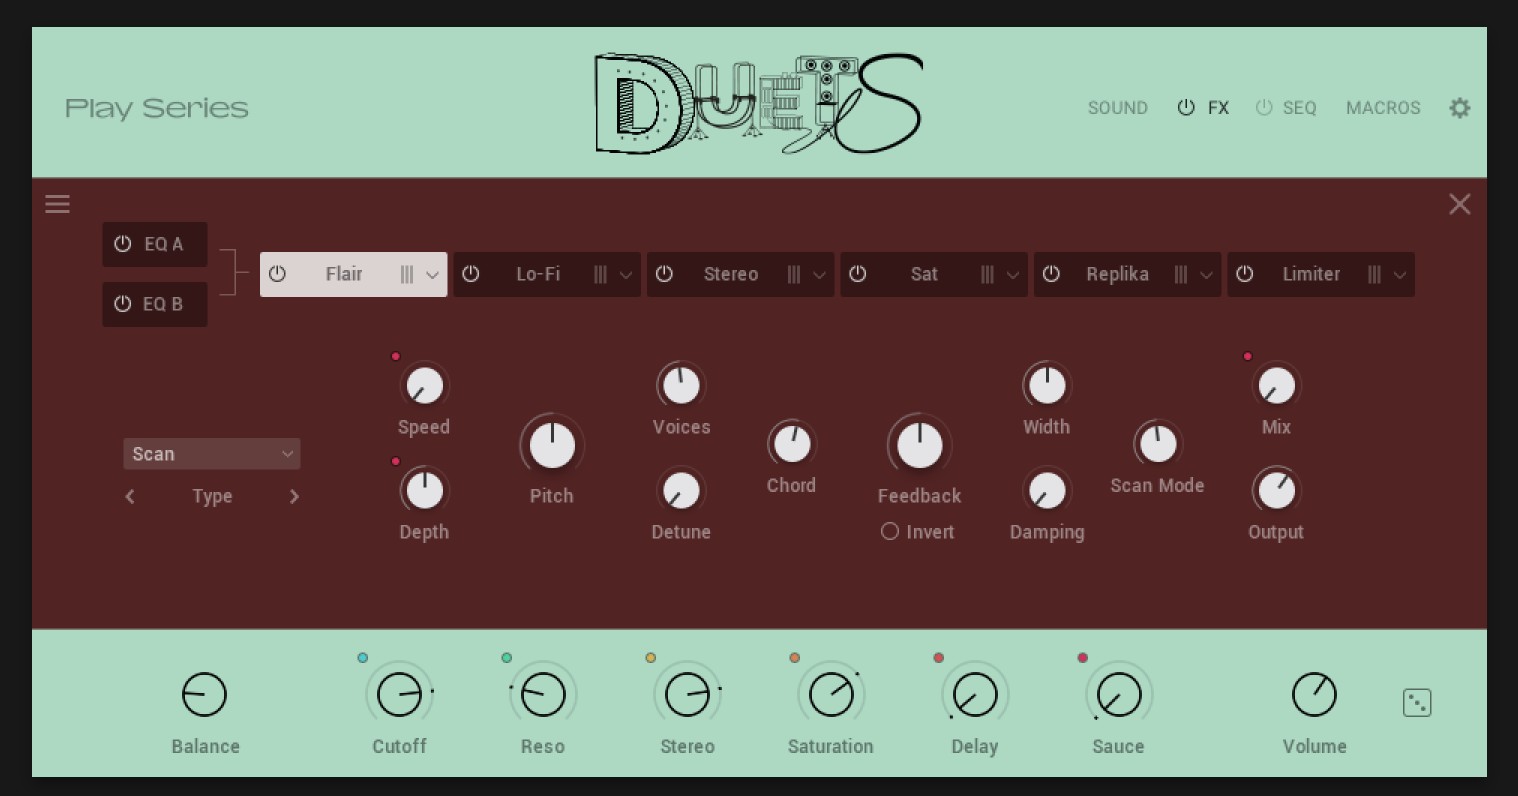Toggle EQ B power button

pos(123,304)
